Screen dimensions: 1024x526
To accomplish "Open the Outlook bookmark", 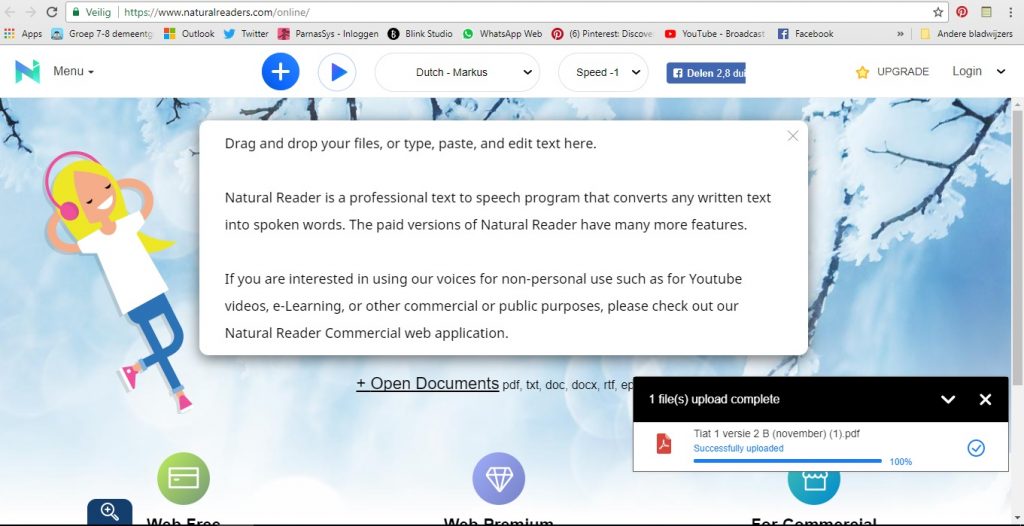I will pos(189,33).
